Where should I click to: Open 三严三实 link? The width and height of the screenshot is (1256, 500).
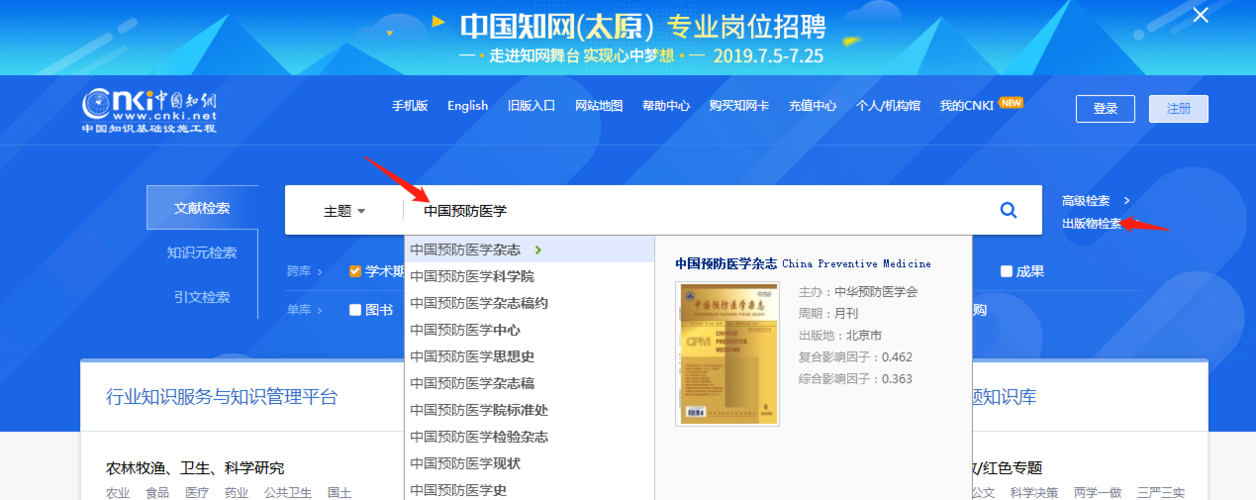tap(1161, 493)
